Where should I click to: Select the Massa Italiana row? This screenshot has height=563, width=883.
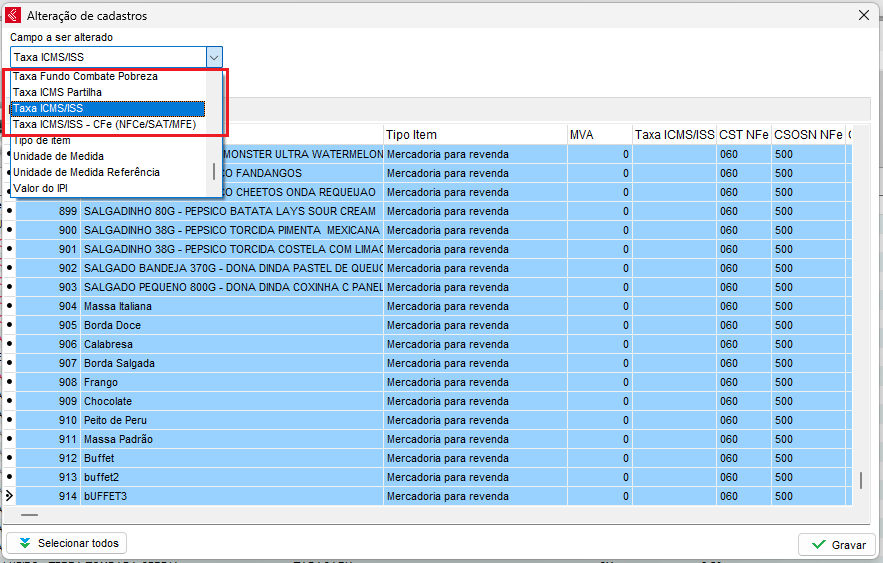[x=117, y=306]
